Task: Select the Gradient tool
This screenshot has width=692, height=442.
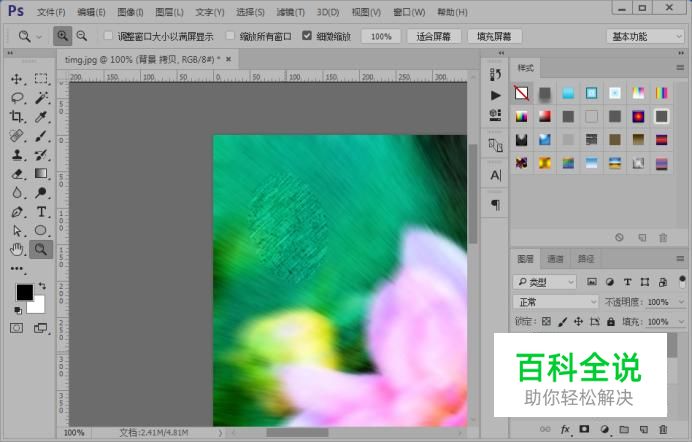Action: click(x=41, y=173)
